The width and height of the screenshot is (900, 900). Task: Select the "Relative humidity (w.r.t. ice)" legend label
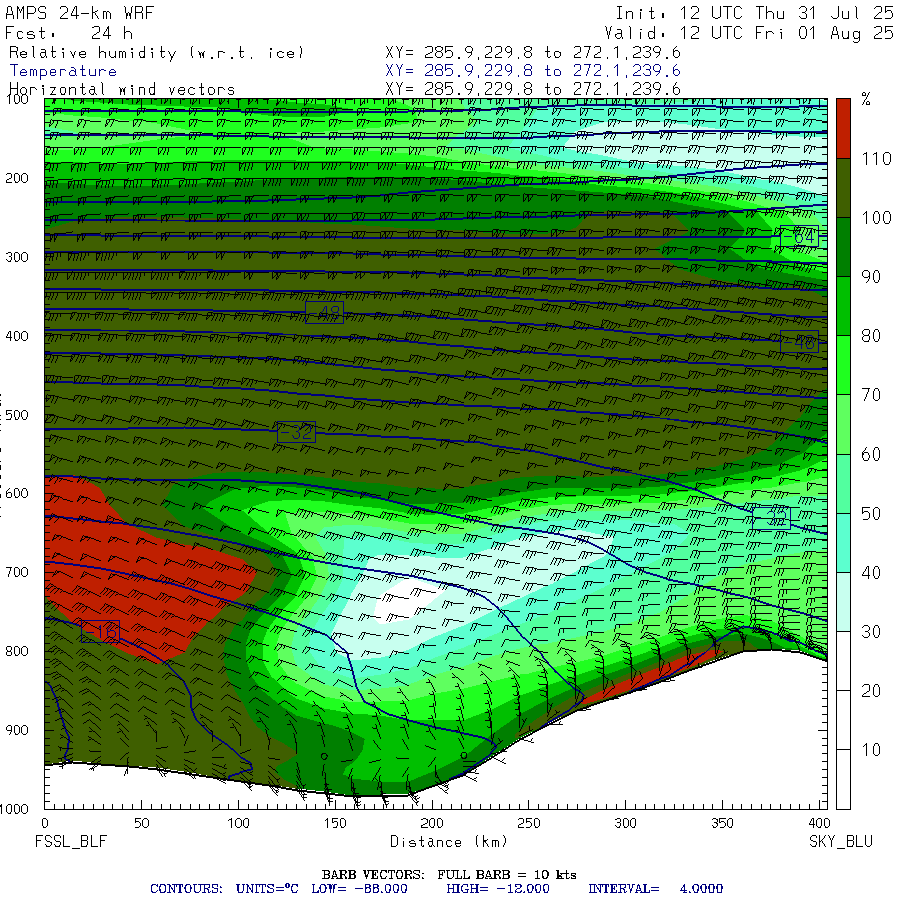pos(156,53)
